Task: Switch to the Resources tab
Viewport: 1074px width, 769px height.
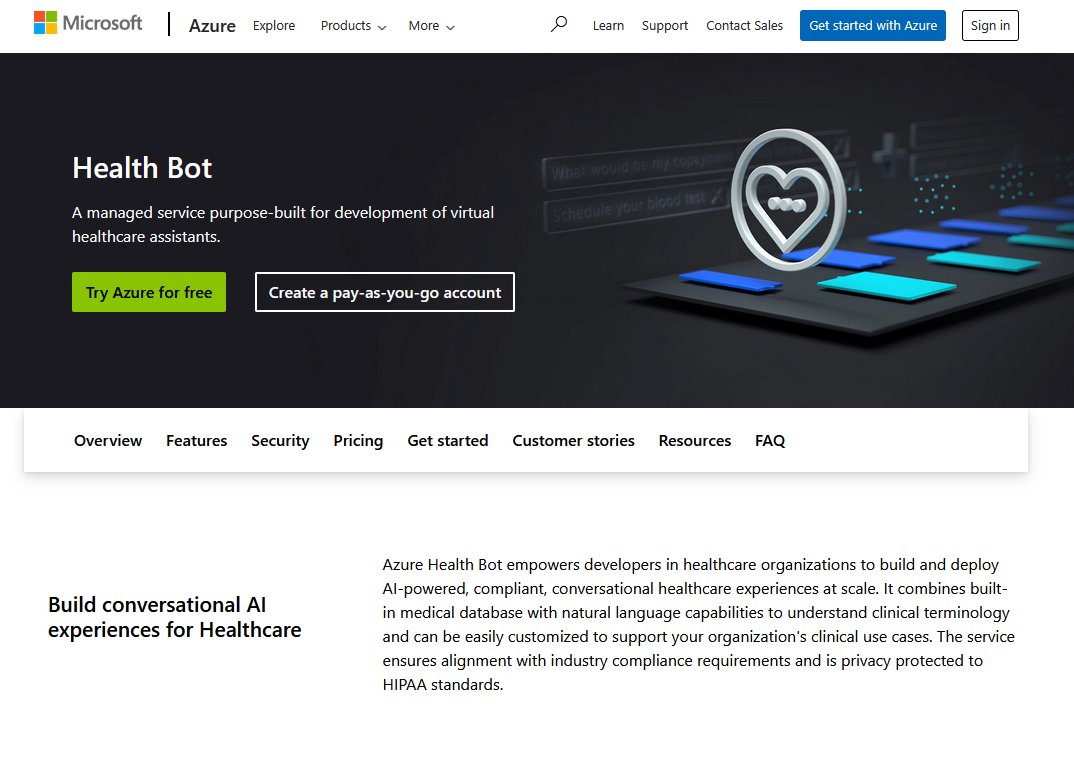Action: (x=695, y=441)
